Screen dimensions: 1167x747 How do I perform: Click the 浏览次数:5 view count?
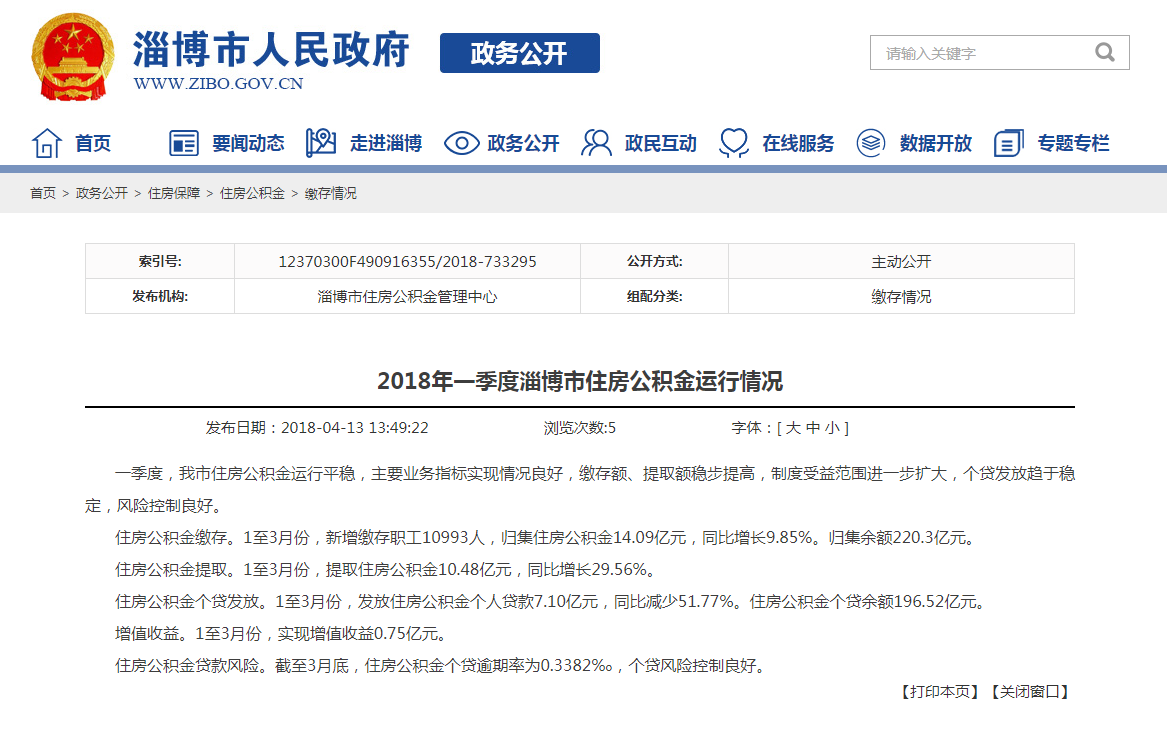click(580, 428)
